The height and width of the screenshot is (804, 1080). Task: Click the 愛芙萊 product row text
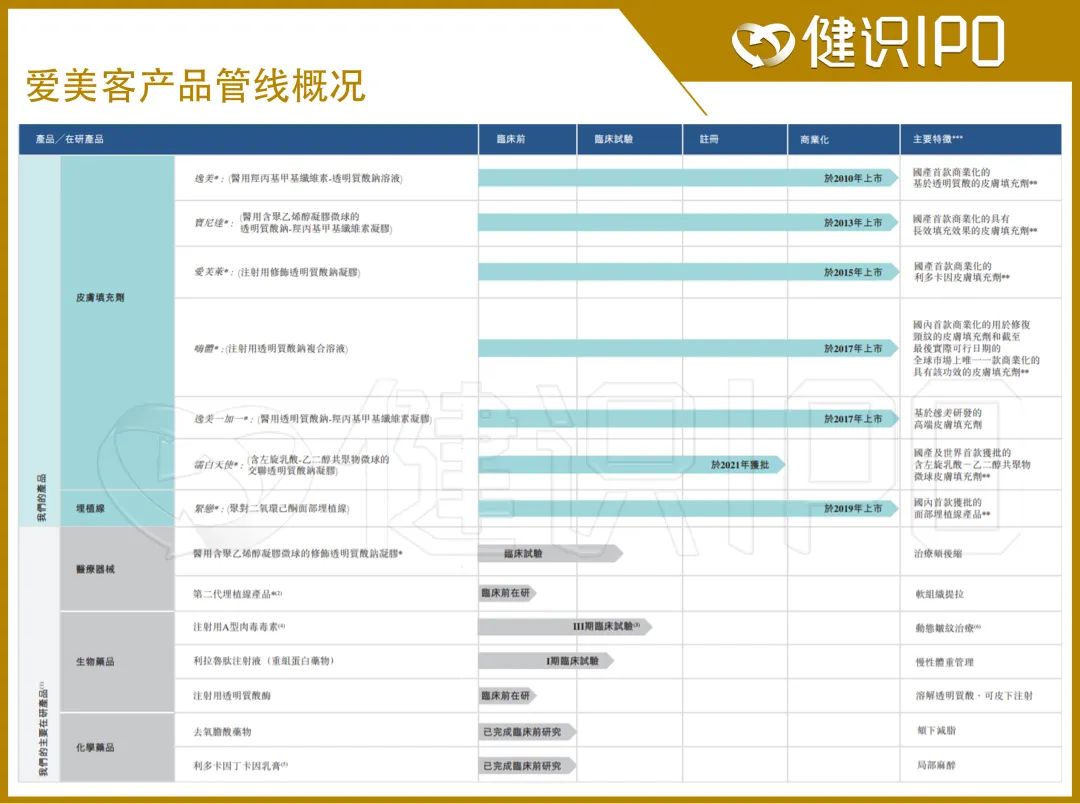pyautogui.click(x=277, y=272)
